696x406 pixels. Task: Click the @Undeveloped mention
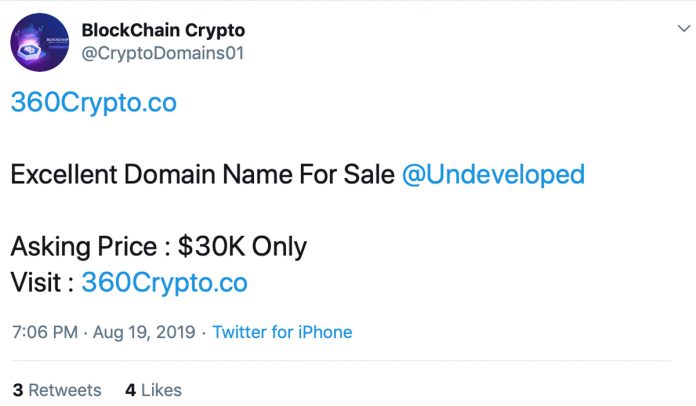[493, 174]
